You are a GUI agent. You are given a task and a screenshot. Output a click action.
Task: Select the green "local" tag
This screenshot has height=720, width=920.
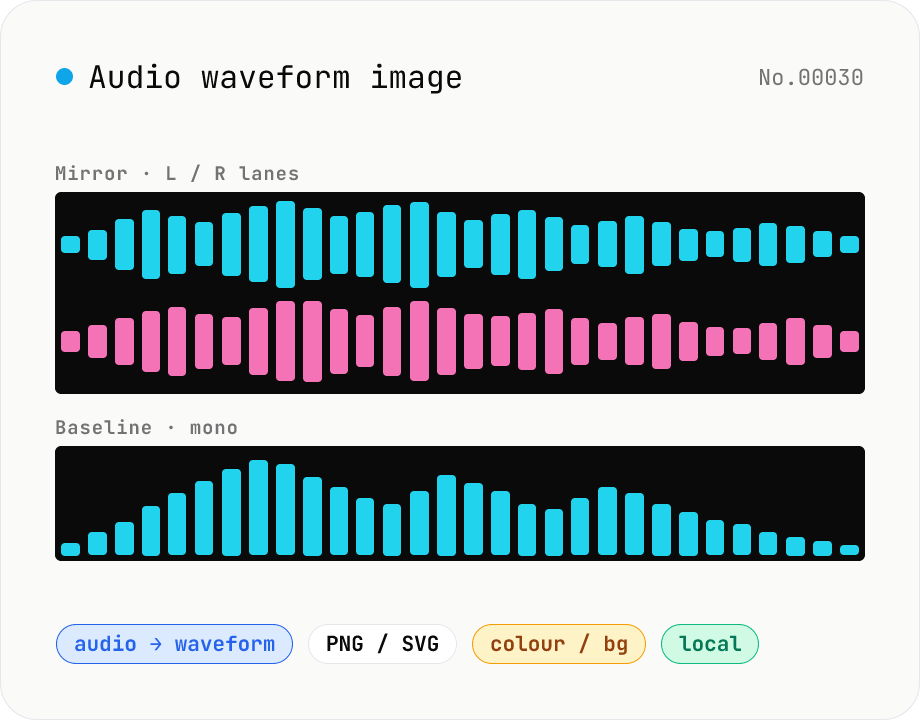[x=710, y=644]
